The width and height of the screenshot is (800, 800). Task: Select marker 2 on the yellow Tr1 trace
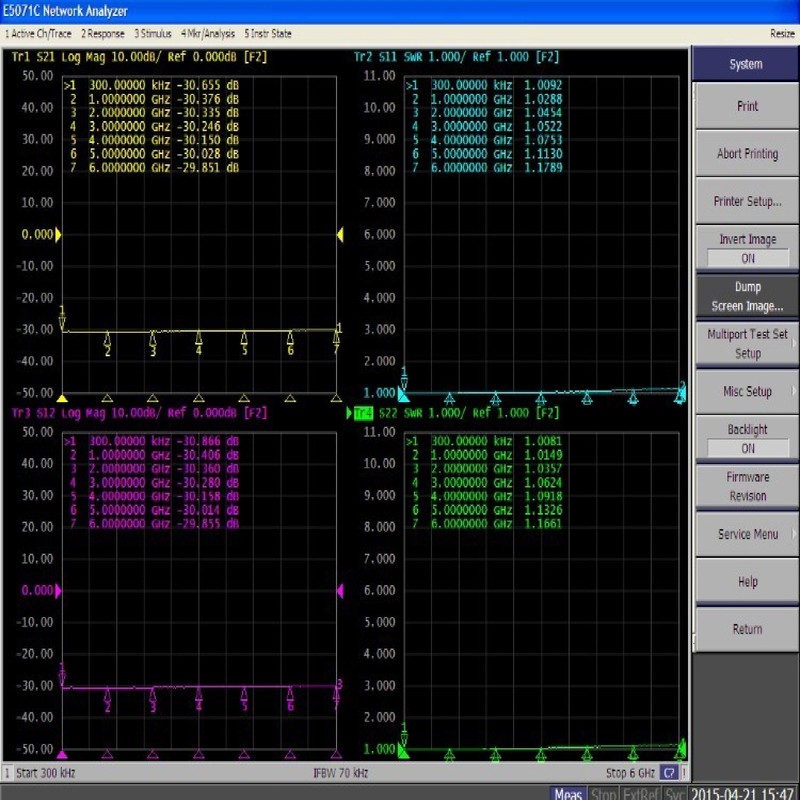click(x=108, y=343)
